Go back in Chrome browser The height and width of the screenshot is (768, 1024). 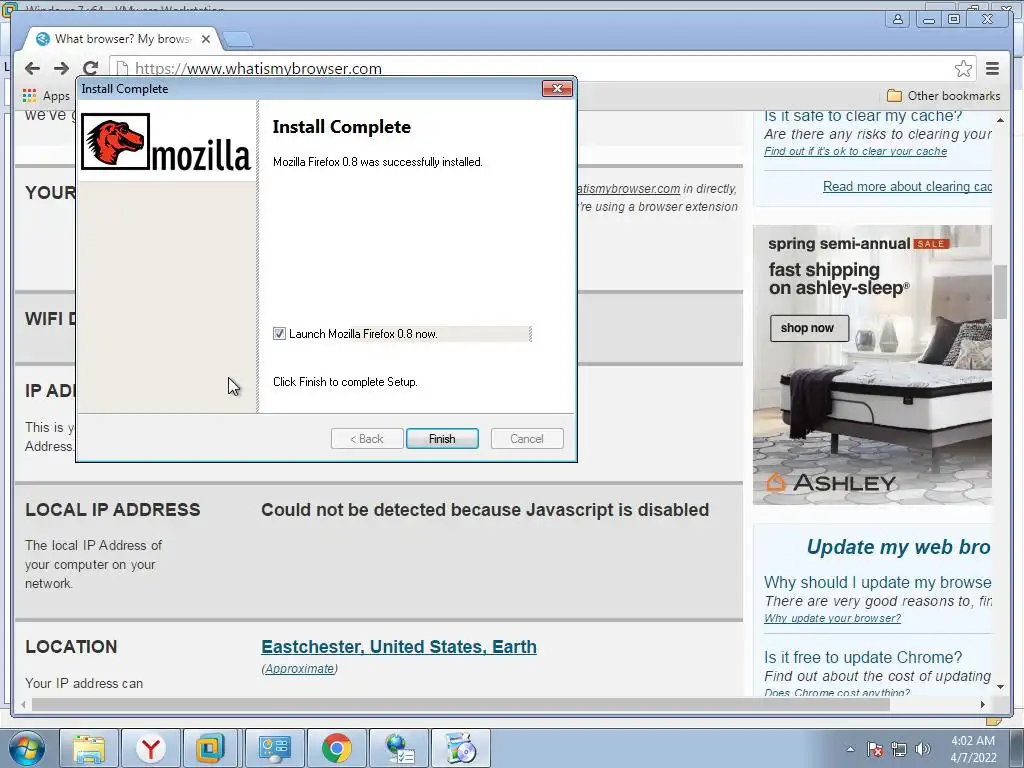click(x=32, y=69)
